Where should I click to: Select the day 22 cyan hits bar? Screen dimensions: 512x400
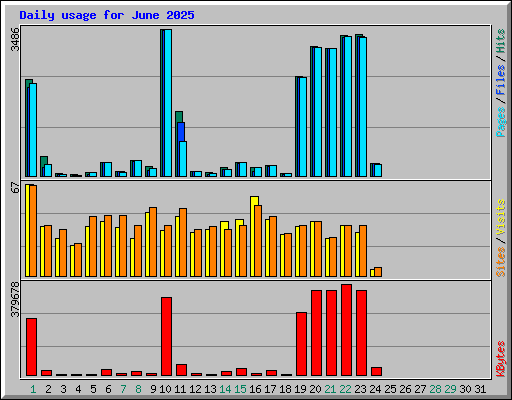348,107
